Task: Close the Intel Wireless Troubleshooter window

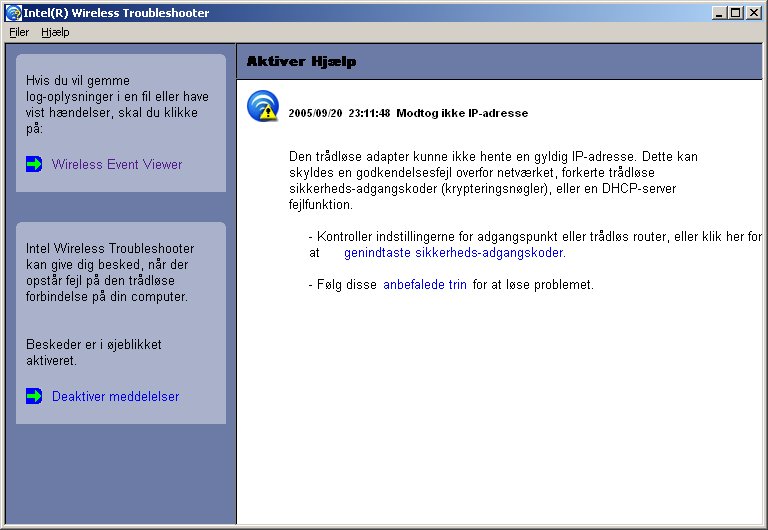Action: click(753, 13)
